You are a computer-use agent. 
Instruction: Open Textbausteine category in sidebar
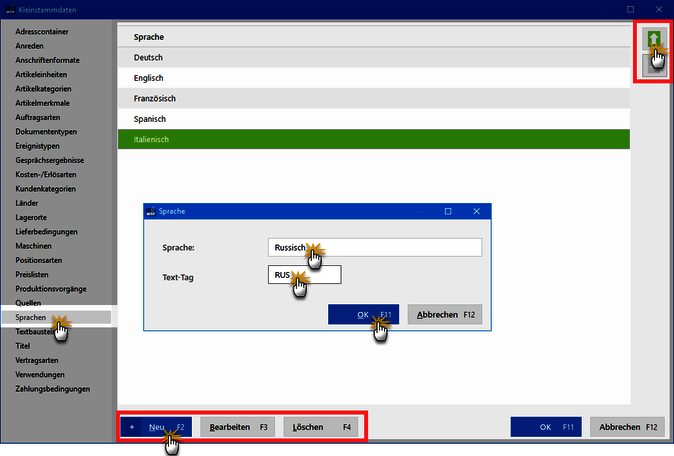(35, 332)
